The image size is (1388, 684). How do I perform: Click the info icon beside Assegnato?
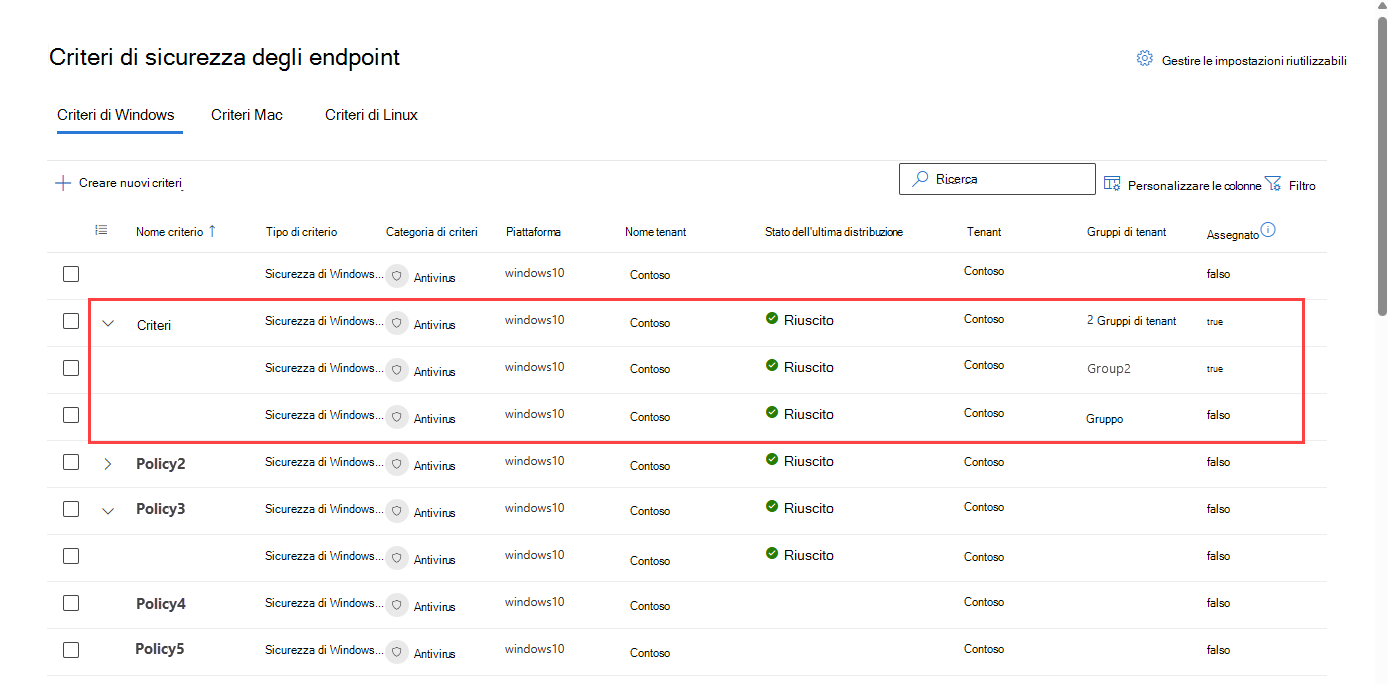(1268, 230)
